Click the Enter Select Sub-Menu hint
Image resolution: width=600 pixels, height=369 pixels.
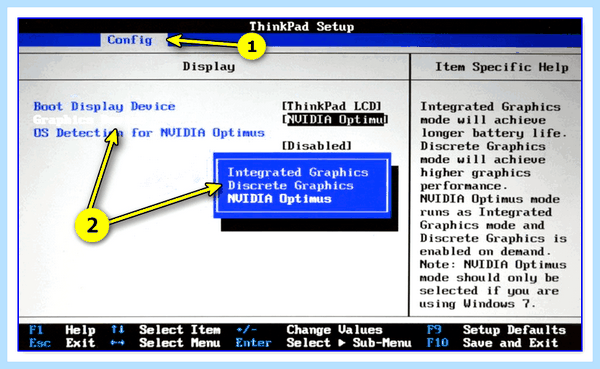click(x=323, y=343)
